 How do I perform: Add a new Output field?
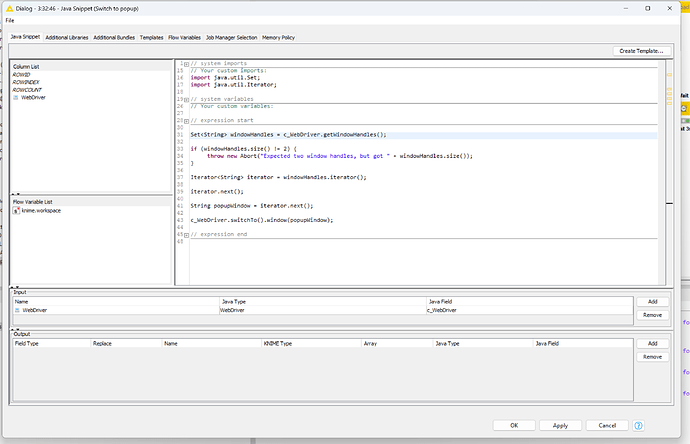(x=653, y=344)
